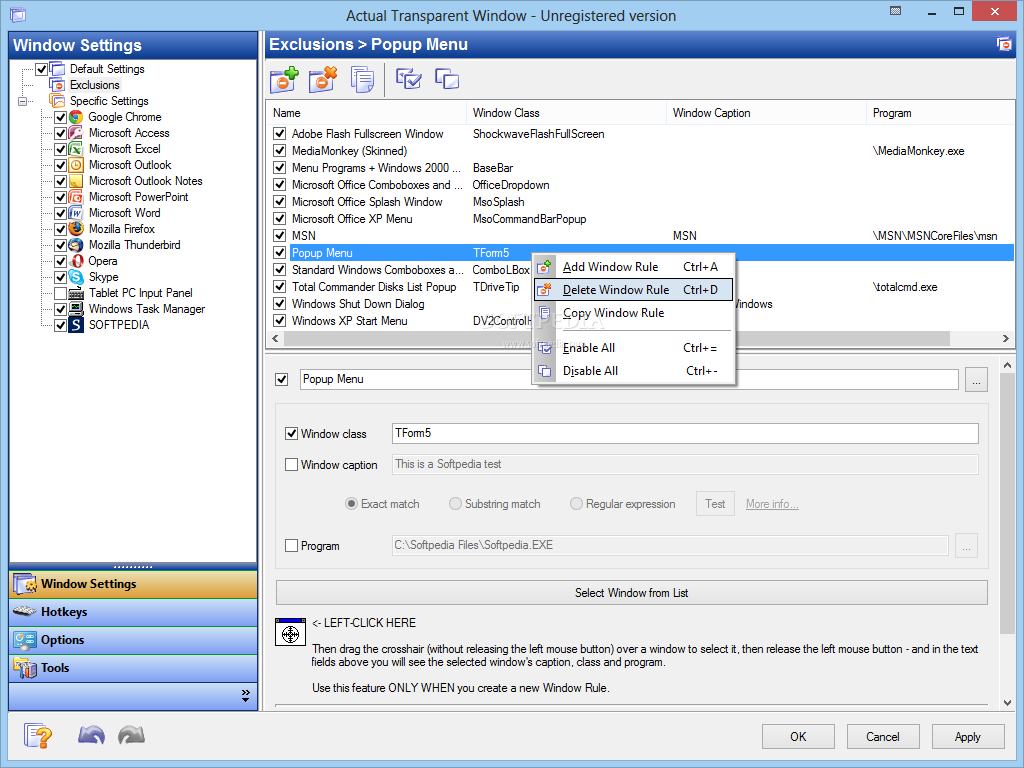Open help via the question mark icon
The image size is (1024, 768).
click(38, 736)
